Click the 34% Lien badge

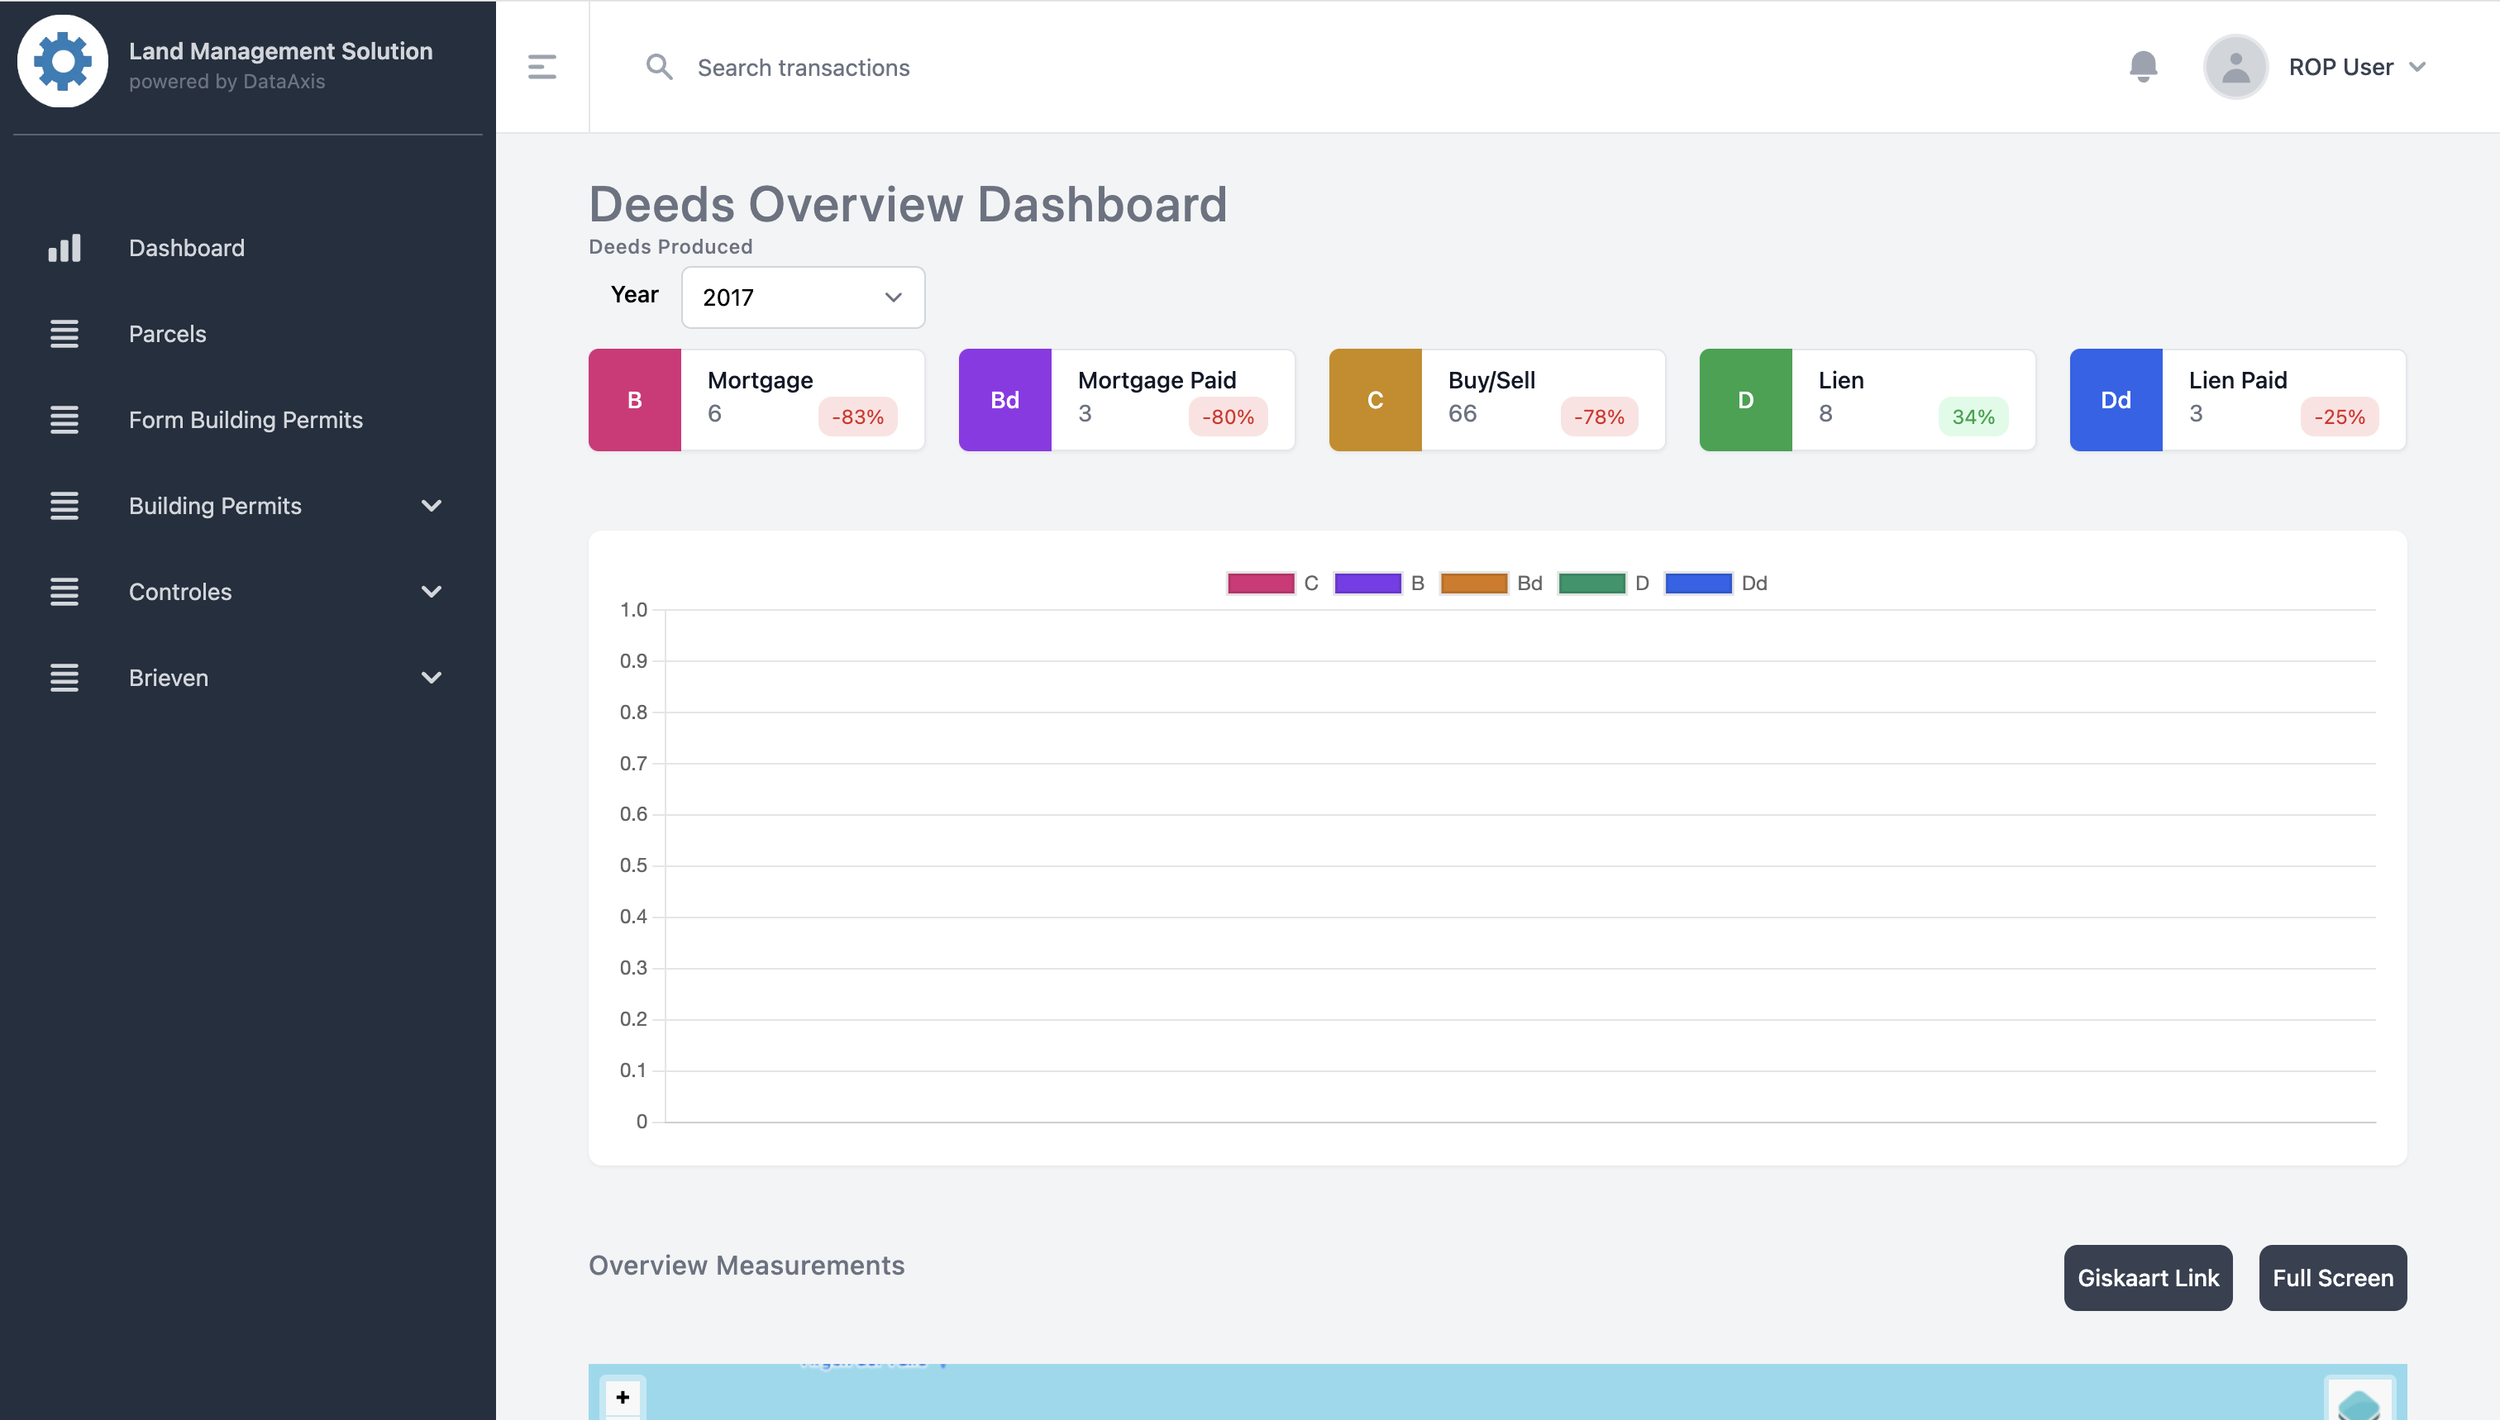pyautogui.click(x=1973, y=417)
